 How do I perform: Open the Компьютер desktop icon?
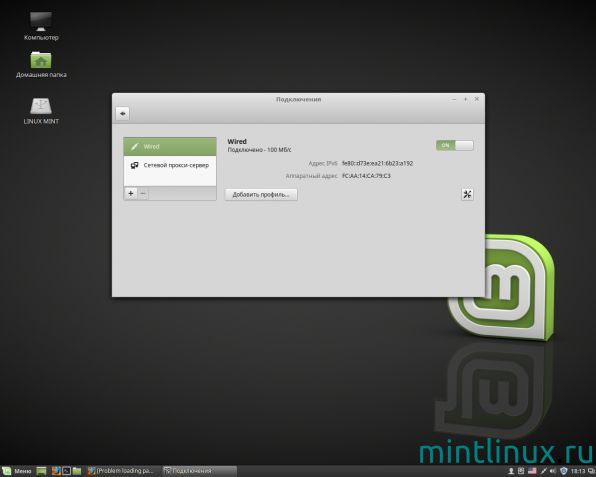[x=41, y=26]
